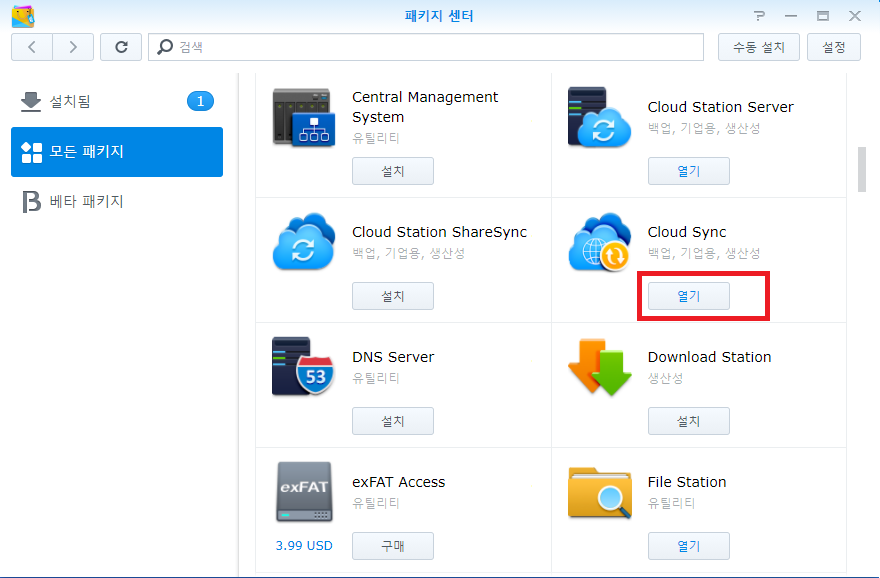Go back with the left arrow button
Image resolution: width=880 pixels, height=578 pixels.
(32, 47)
